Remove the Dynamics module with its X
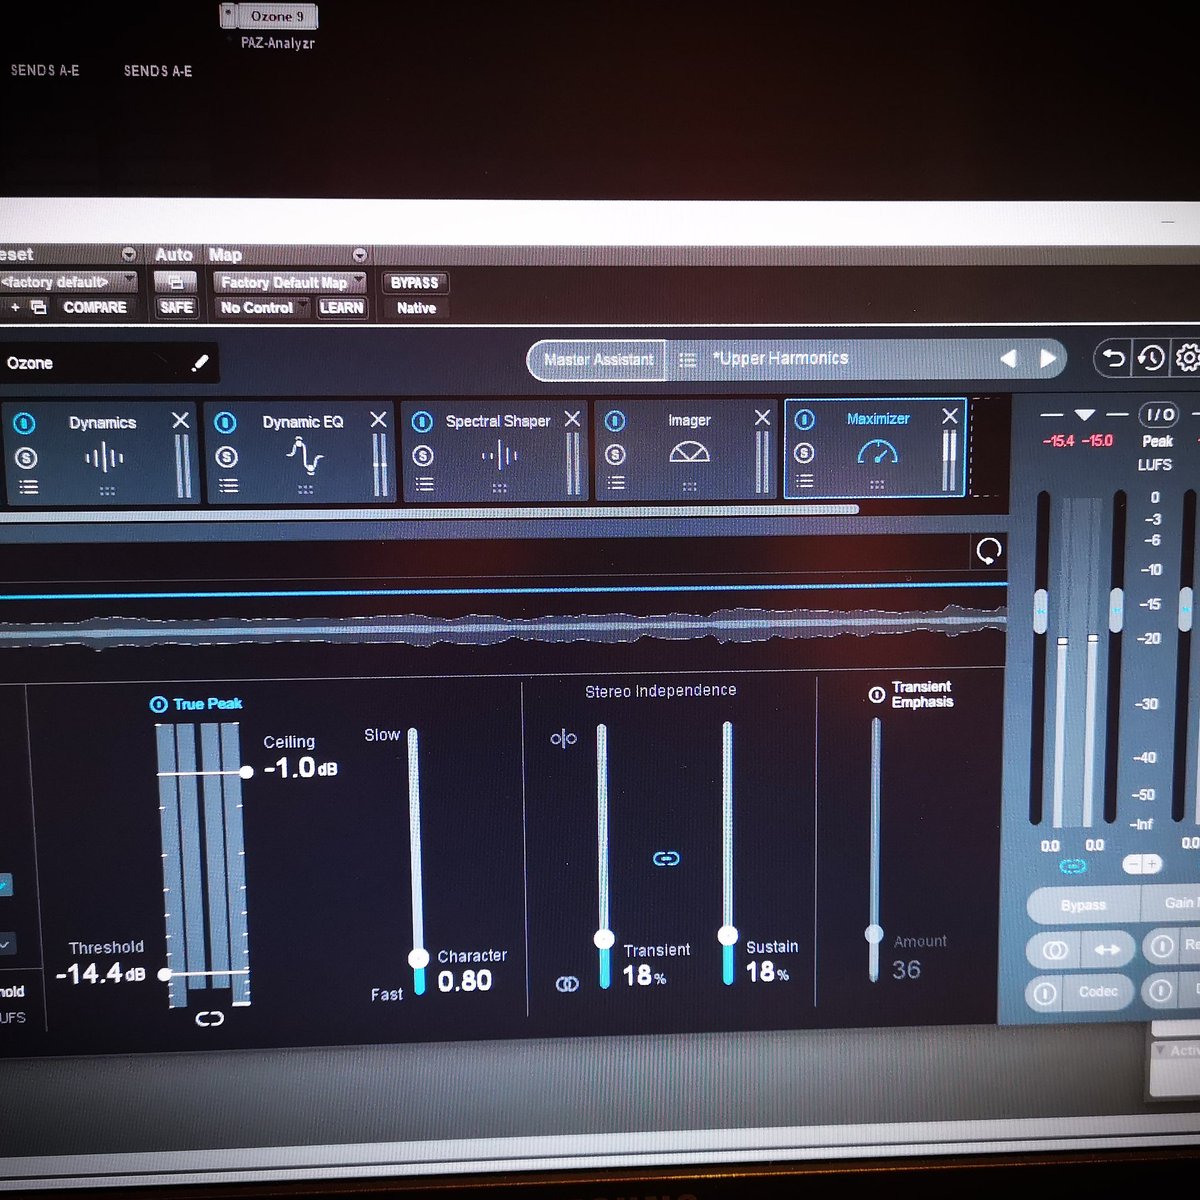Image resolution: width=1200 pixels, height=1200 pixels. click(x=180, y=420)
